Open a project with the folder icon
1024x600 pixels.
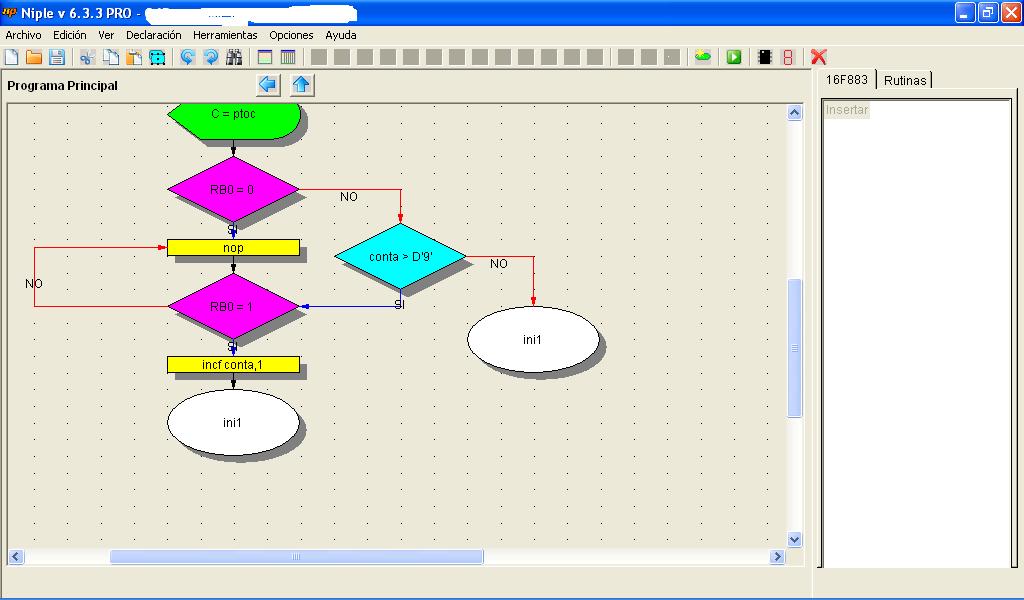34,57
